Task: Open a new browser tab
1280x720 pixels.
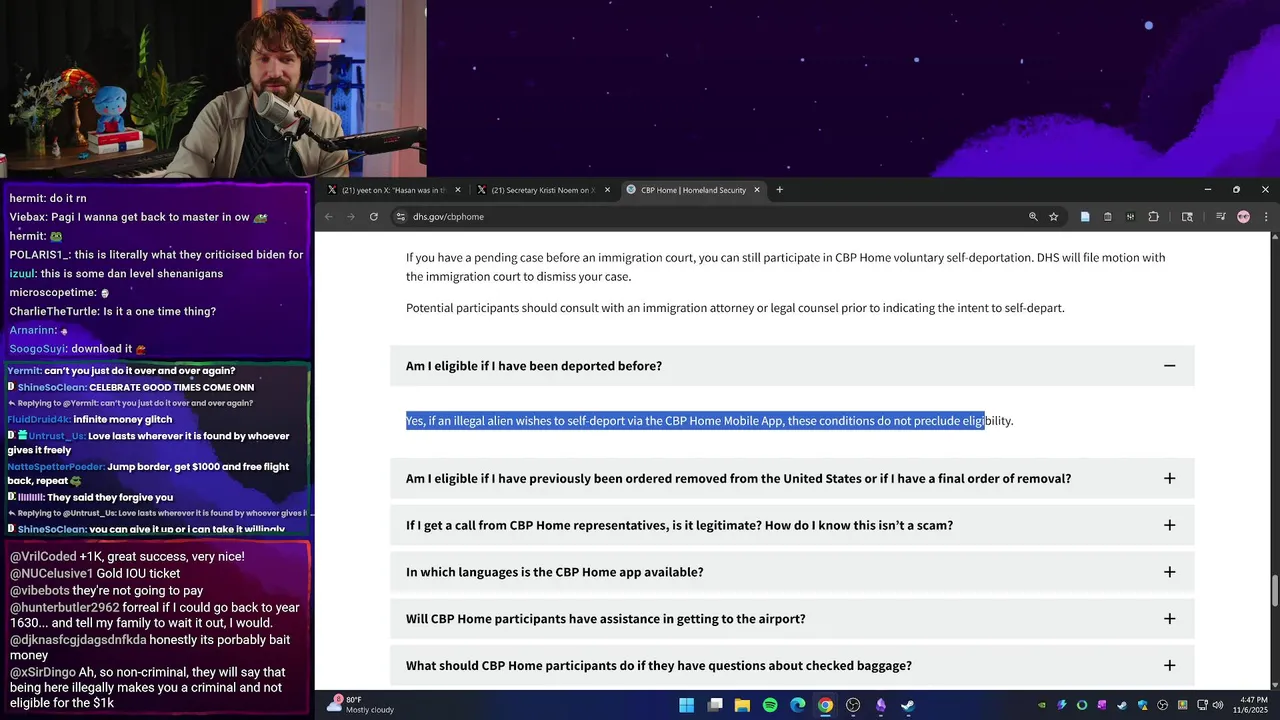Action: [779, 190]
